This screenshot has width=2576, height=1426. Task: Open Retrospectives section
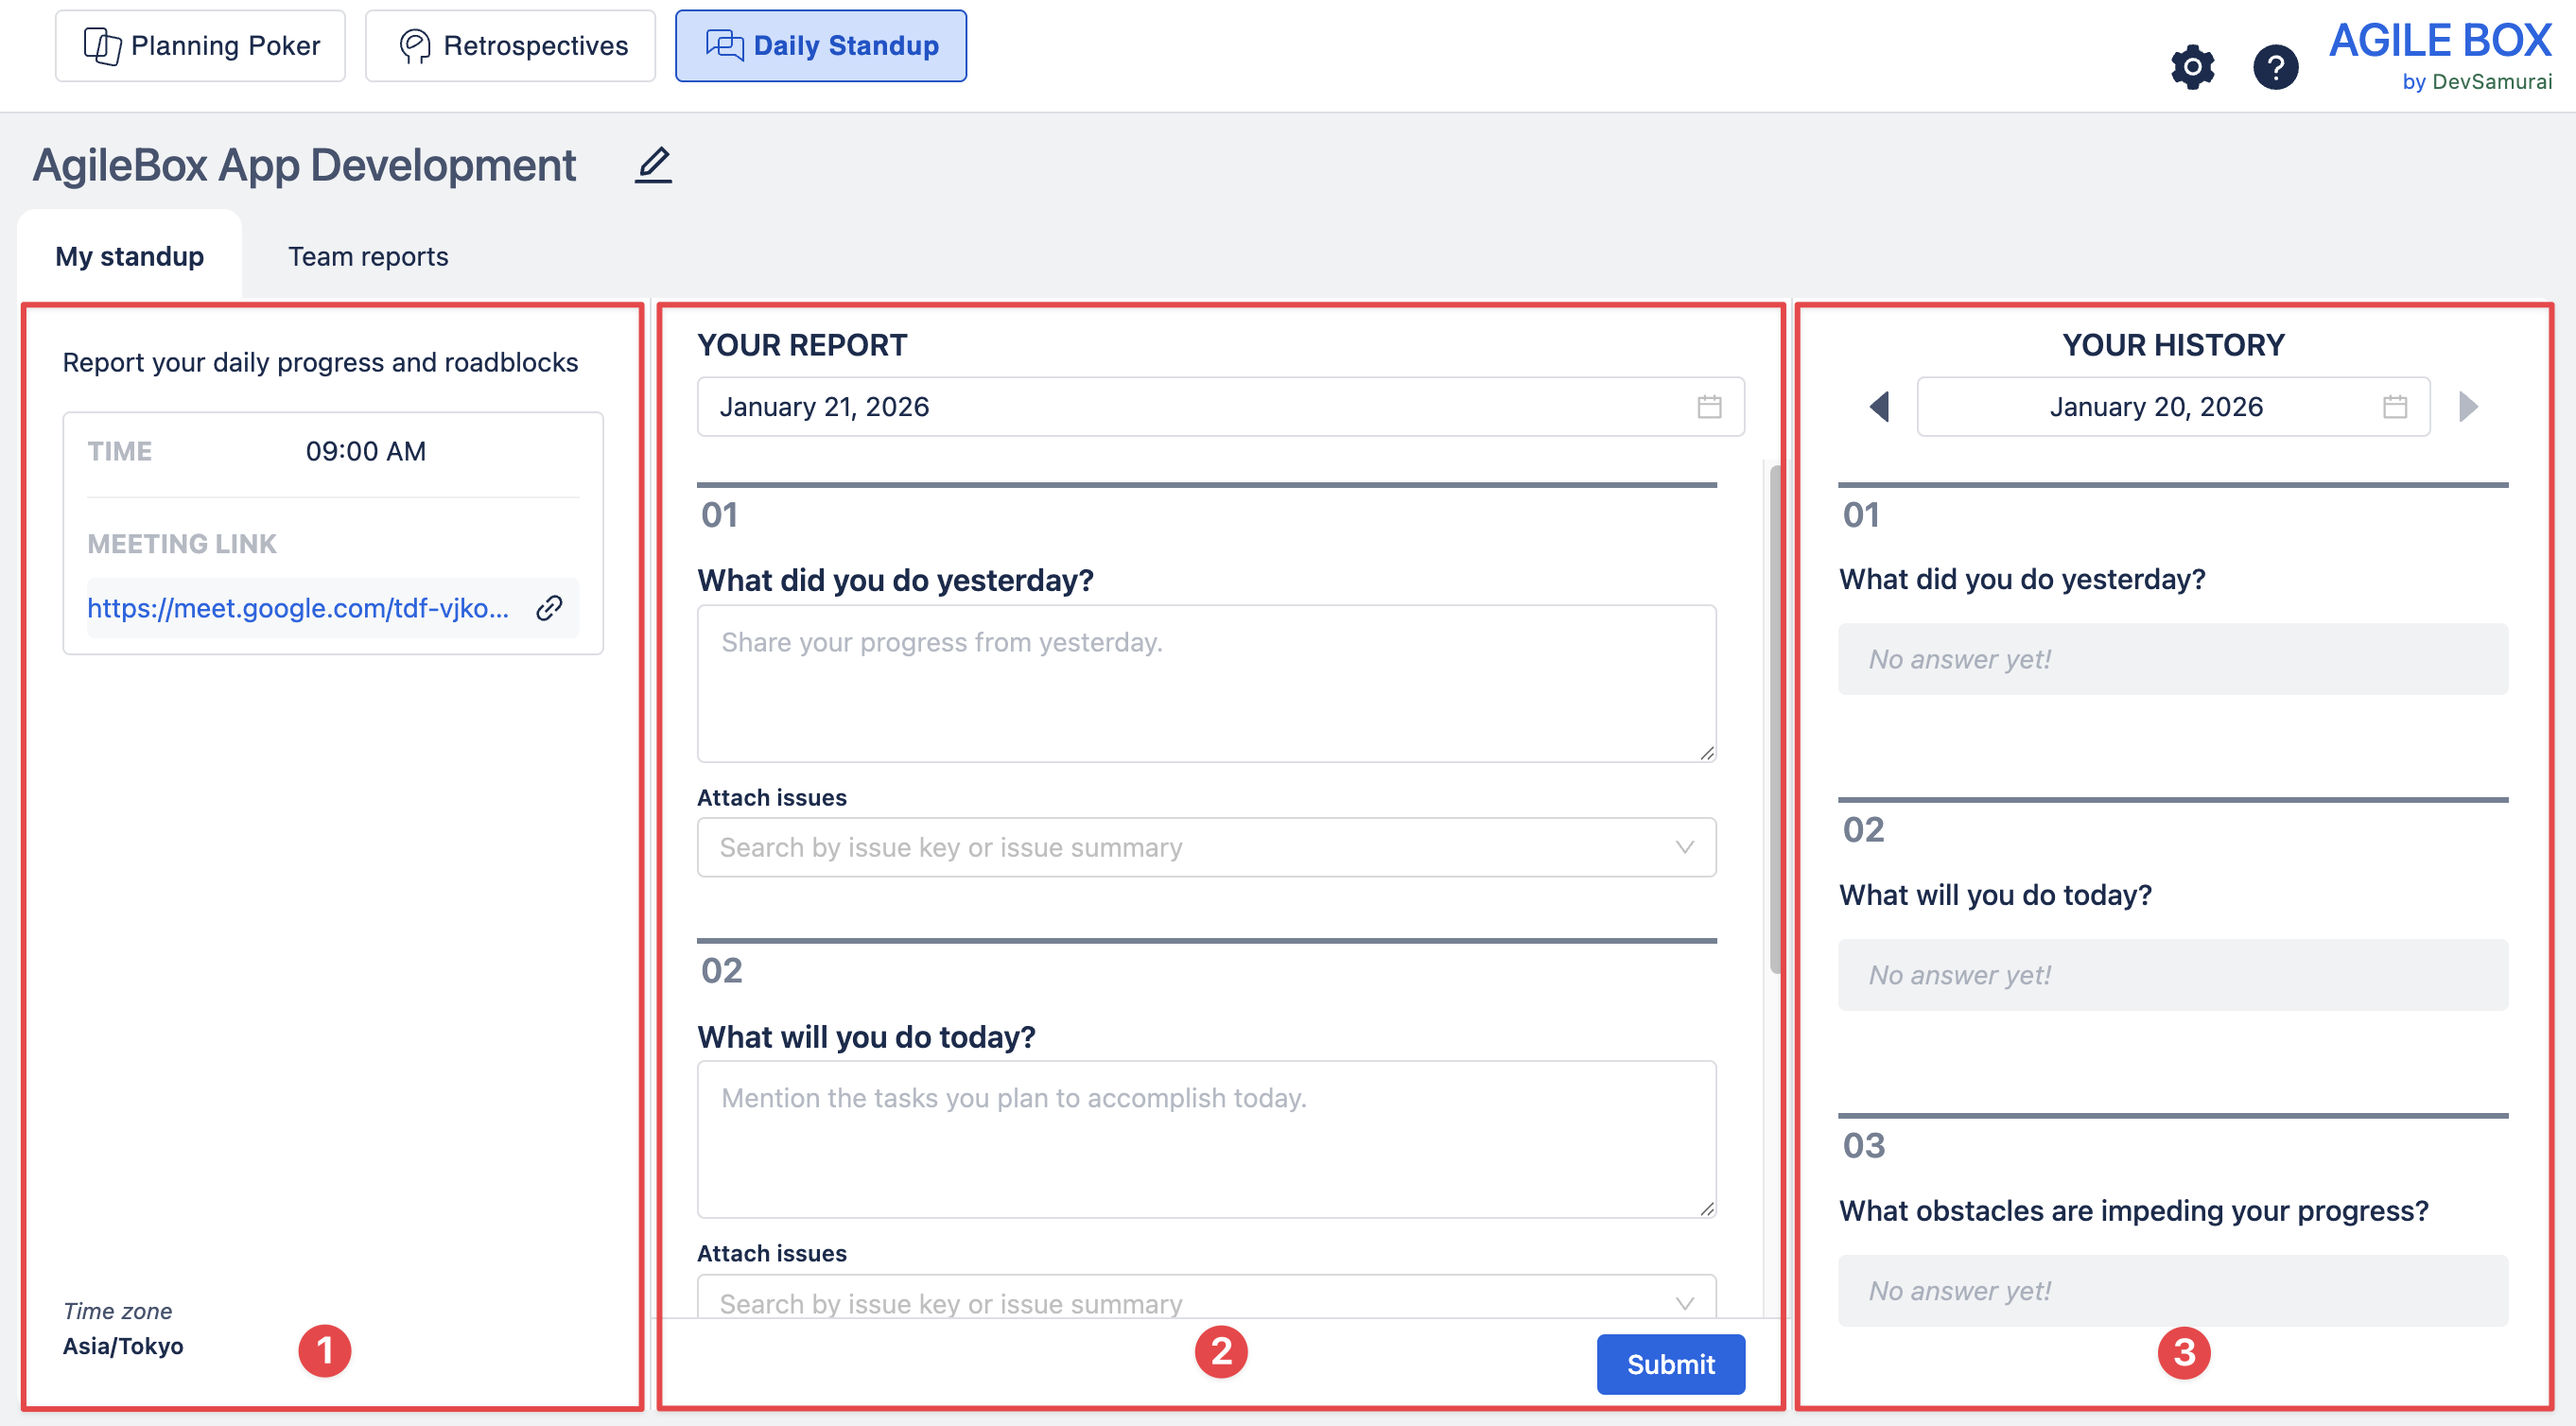pyautogui.click(x=511, y=46)
